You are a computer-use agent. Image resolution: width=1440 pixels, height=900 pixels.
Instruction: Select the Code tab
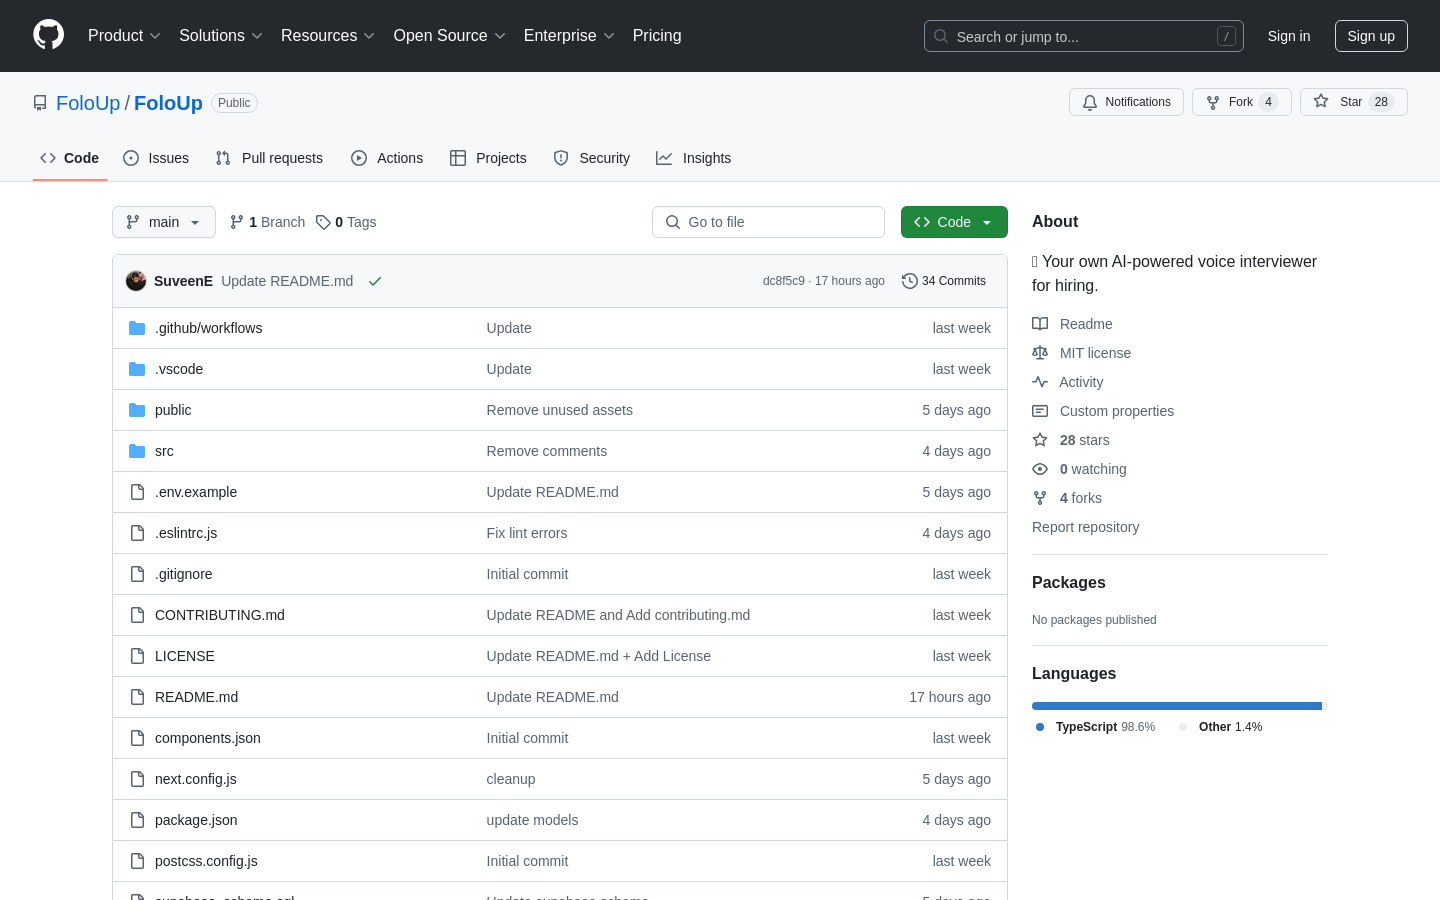pos(70,158)
